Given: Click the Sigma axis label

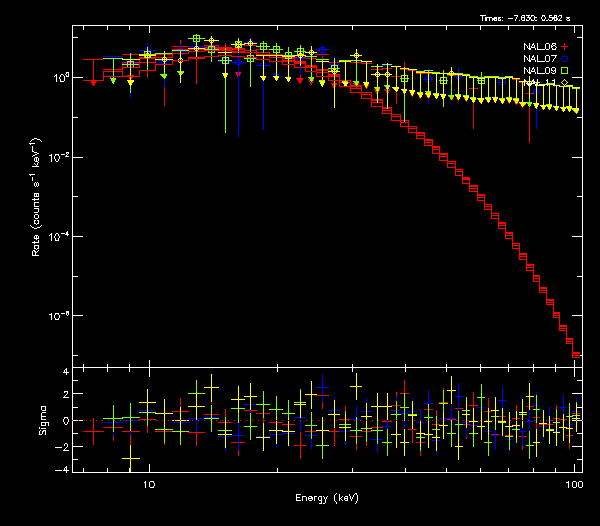Looking at the screenshot, I should coord(41,420).
